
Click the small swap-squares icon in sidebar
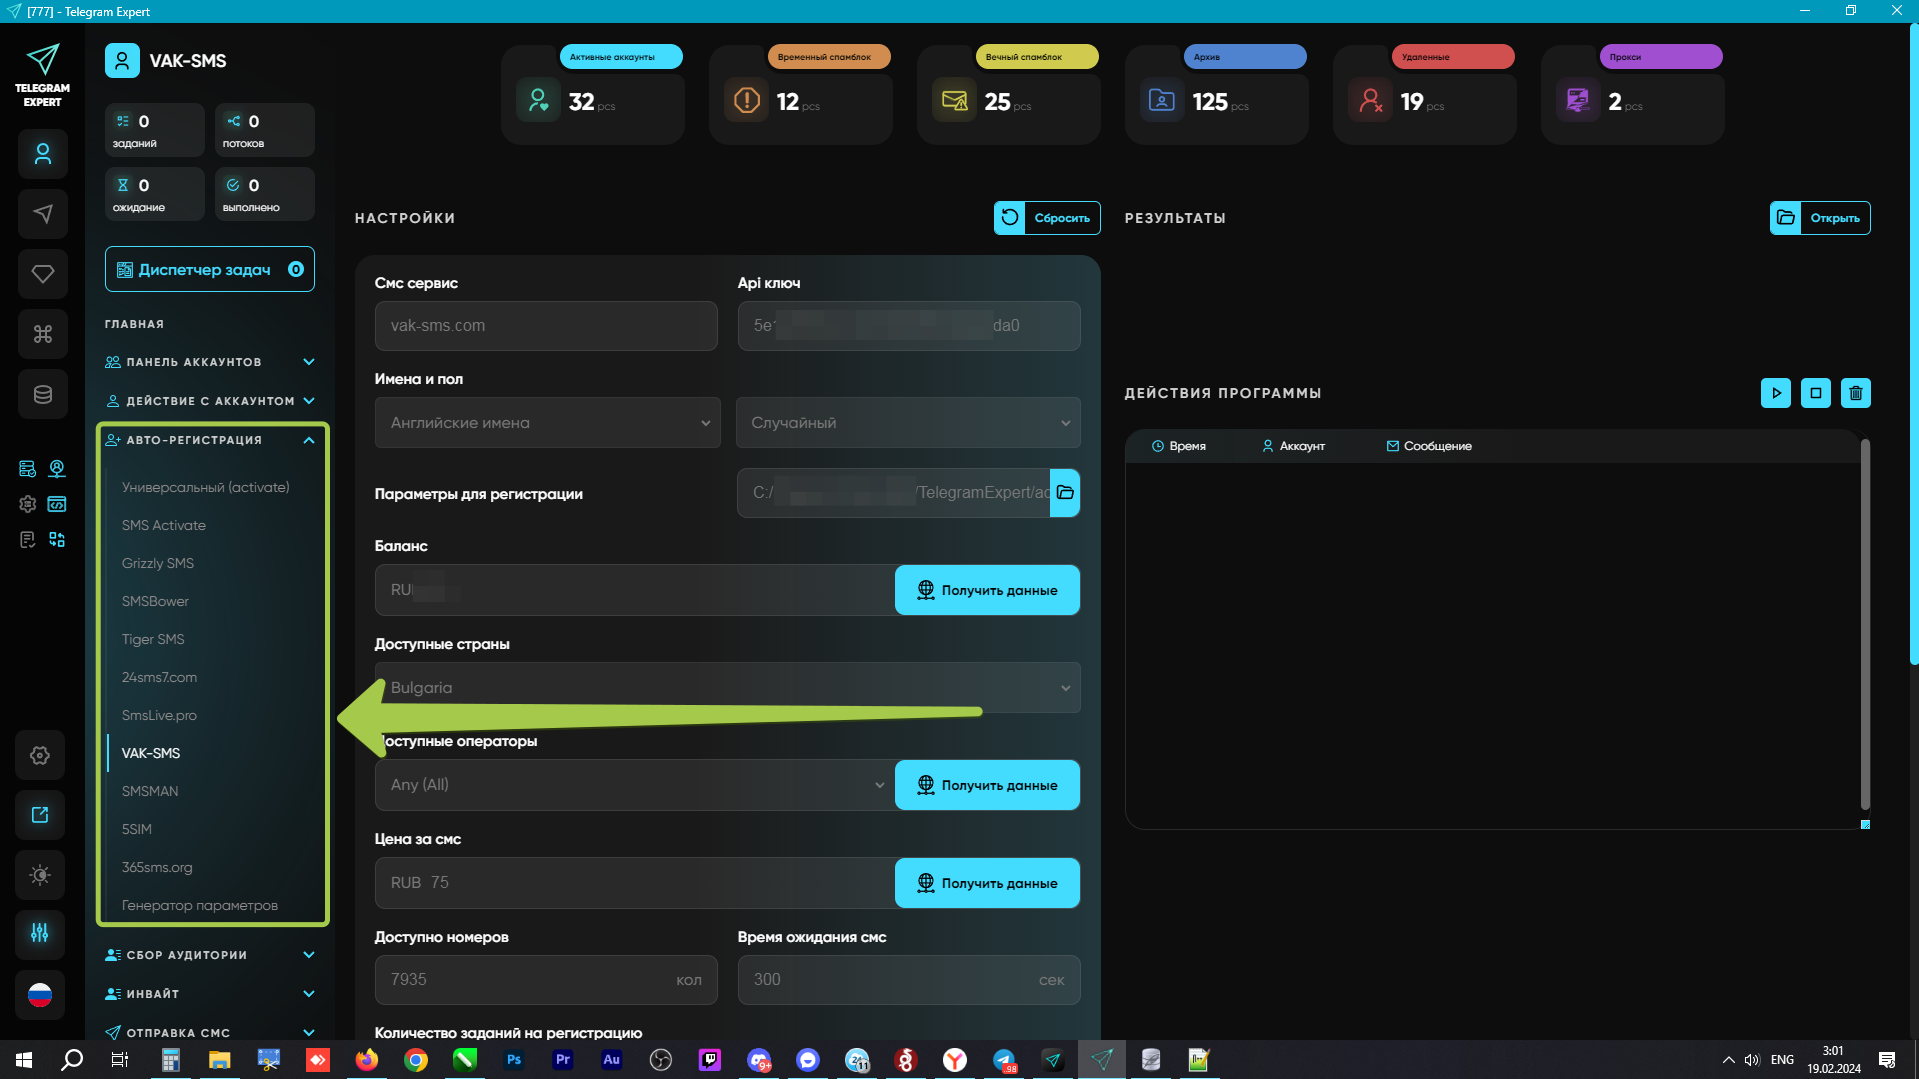pyautogui.click(x=57, y=540)
